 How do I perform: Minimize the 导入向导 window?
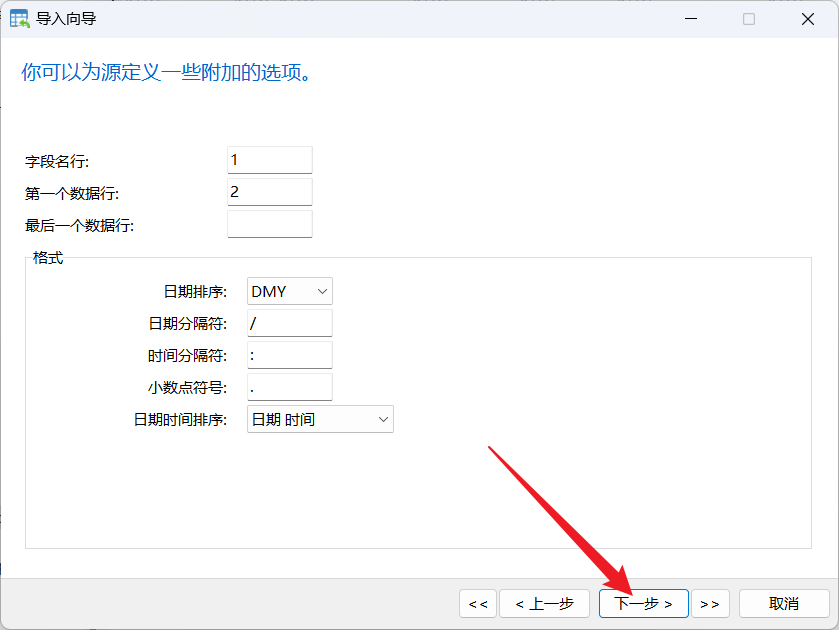[x=691, y=18]
